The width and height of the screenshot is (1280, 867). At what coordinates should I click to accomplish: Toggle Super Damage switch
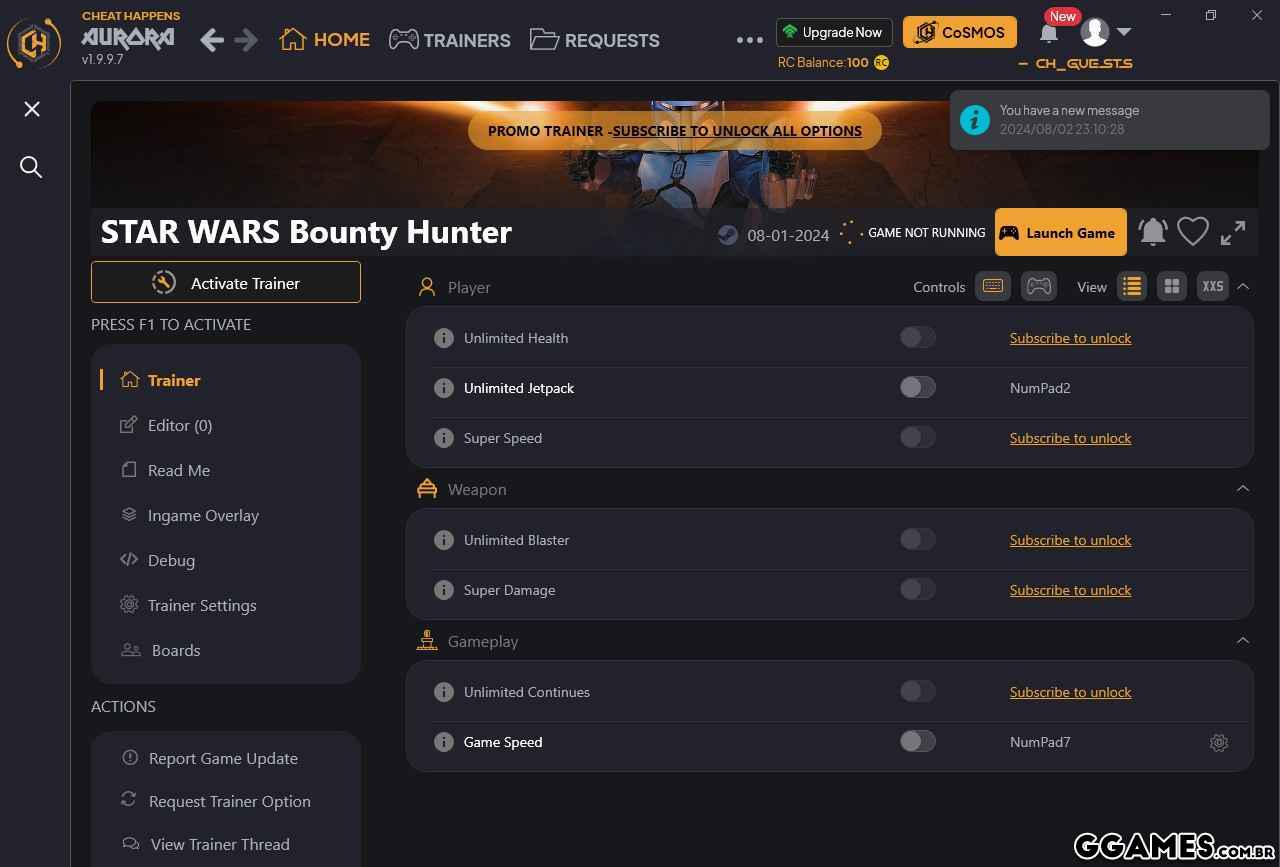(918, 589)
